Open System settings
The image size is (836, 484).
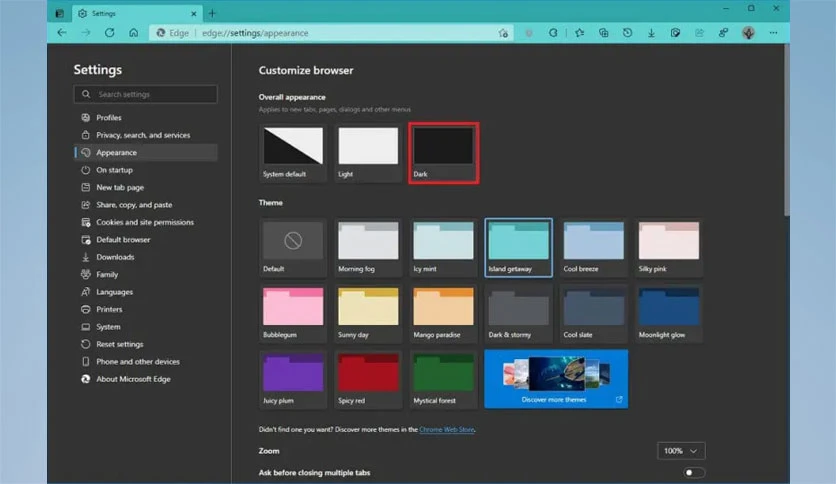click(146, 327)
